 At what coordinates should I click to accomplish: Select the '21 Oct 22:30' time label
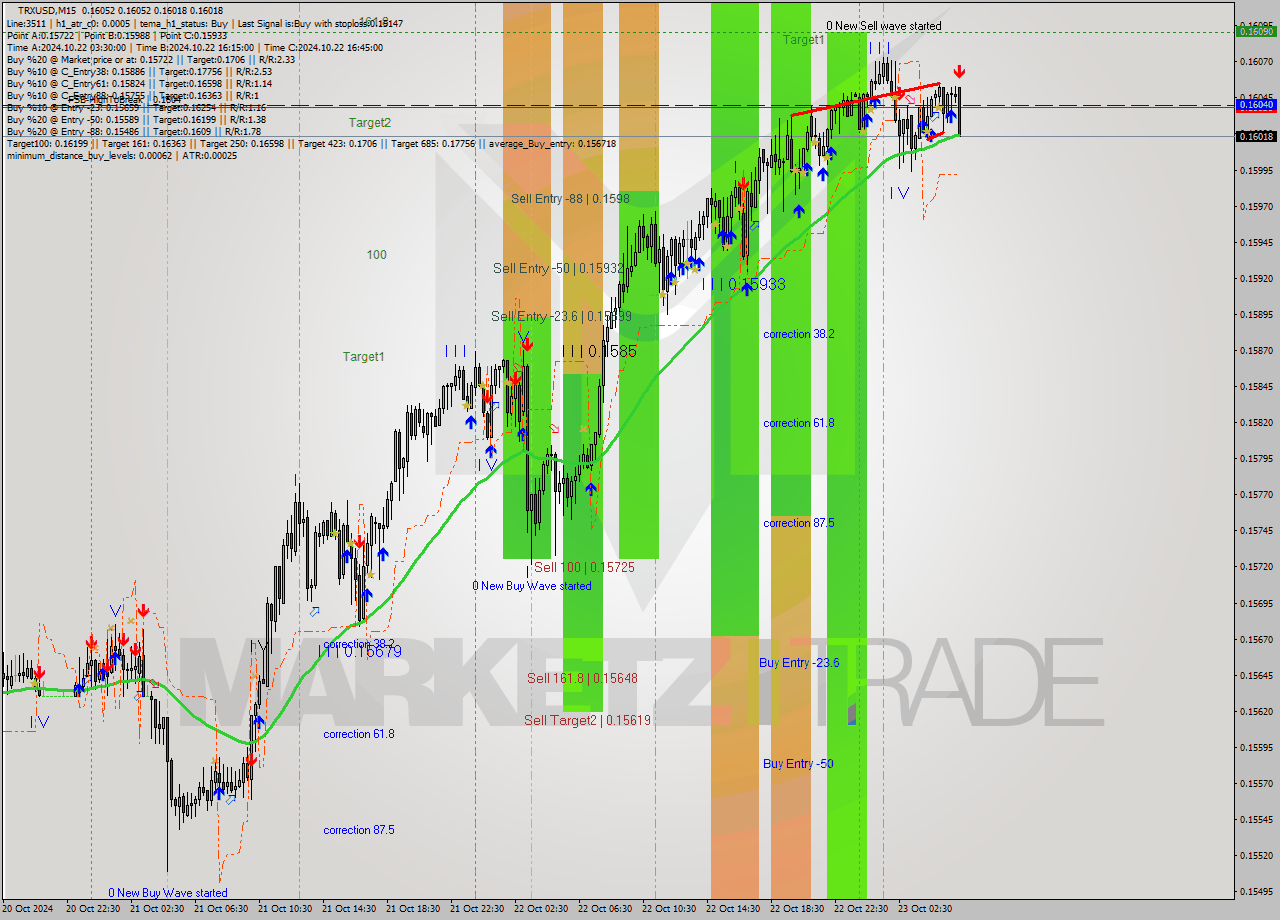pos(478,909)
